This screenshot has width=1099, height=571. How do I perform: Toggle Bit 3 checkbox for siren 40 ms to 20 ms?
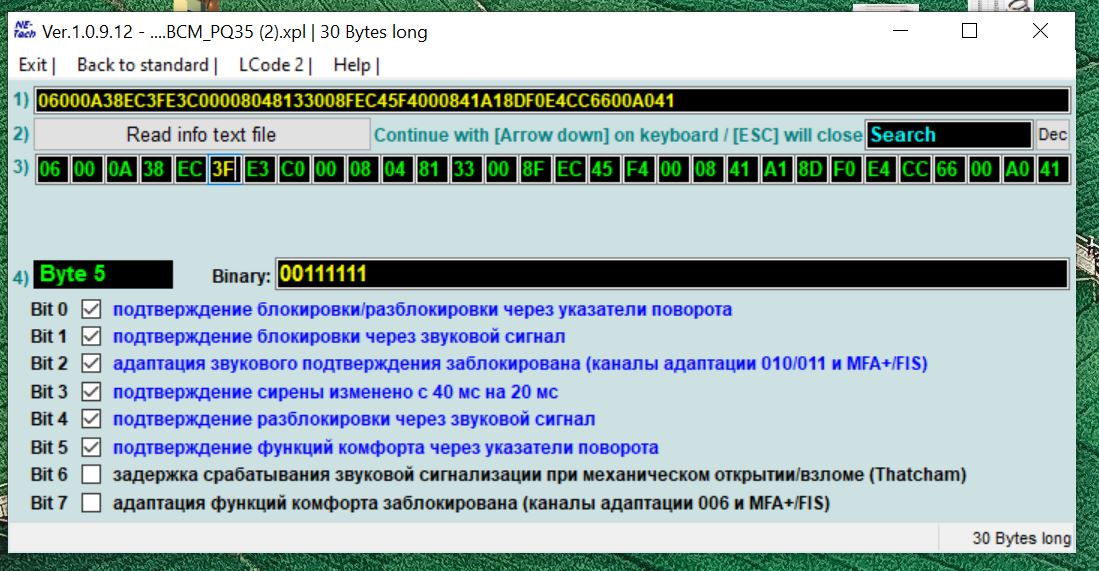tap(91, 392)
